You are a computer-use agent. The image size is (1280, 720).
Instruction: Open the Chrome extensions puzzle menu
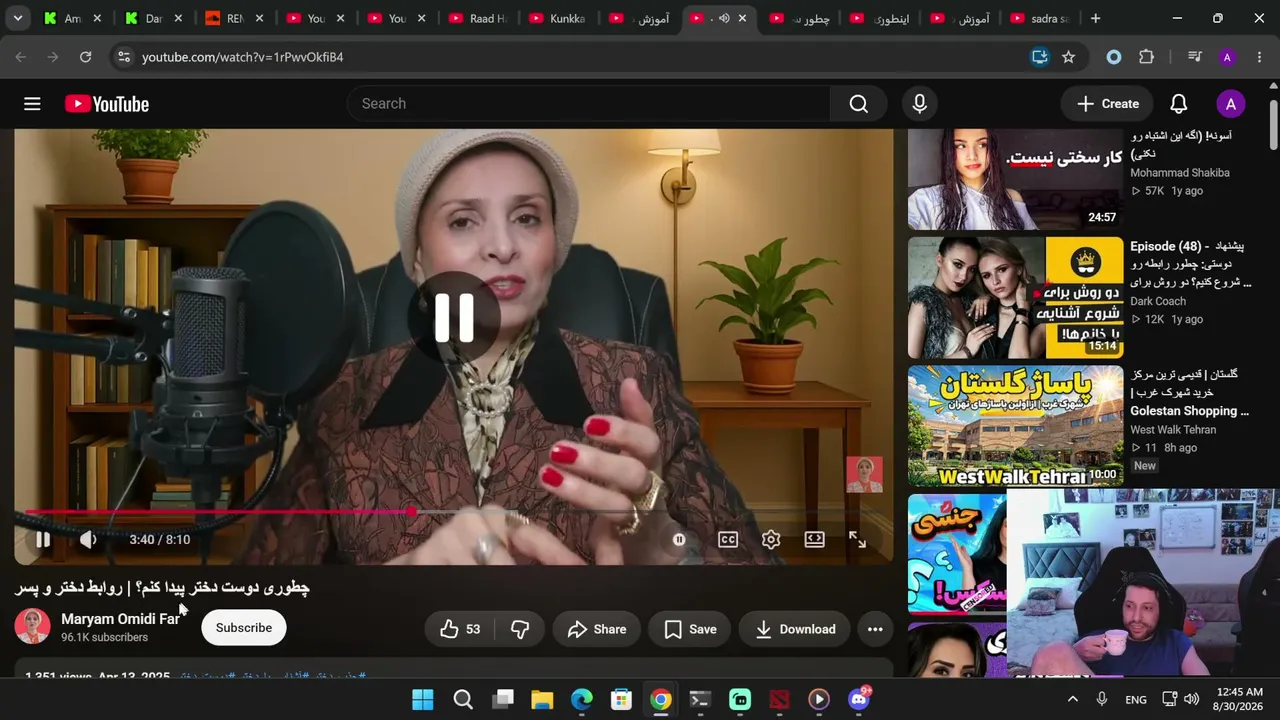(x=1146, y=57)
